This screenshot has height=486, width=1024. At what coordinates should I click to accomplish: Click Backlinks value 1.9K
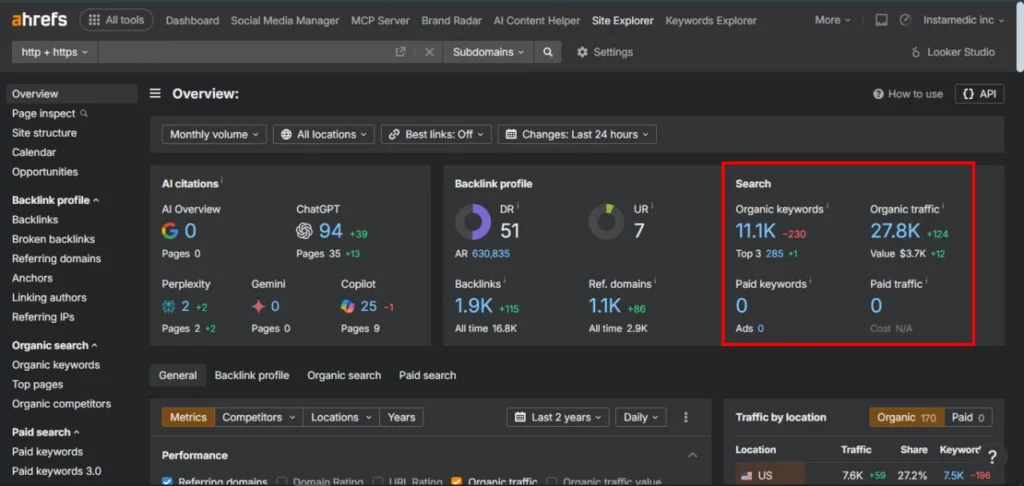pos(473,306)
